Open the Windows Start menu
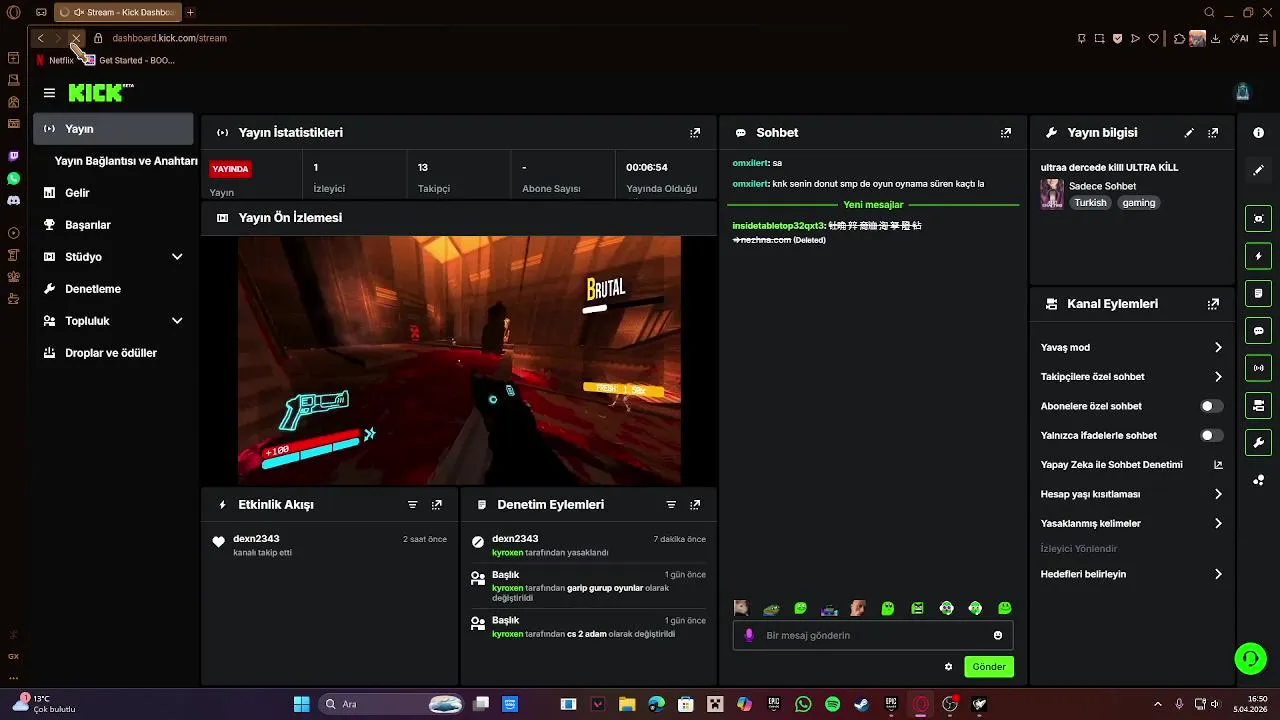Viewport: 1280px width, 720px height. [x=301, y=704]
